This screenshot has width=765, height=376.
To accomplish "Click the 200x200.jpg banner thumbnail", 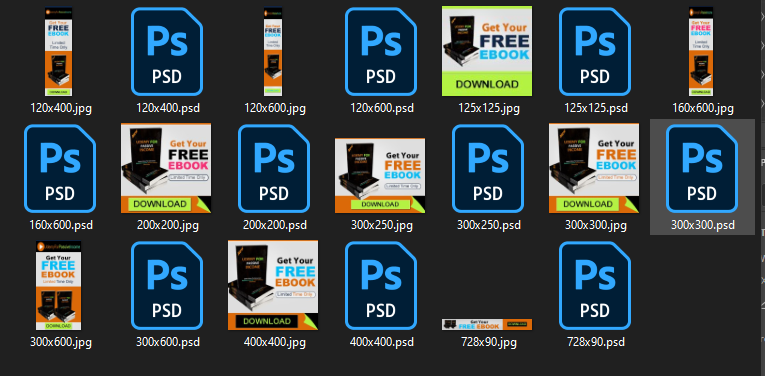I will pos(166,168).
